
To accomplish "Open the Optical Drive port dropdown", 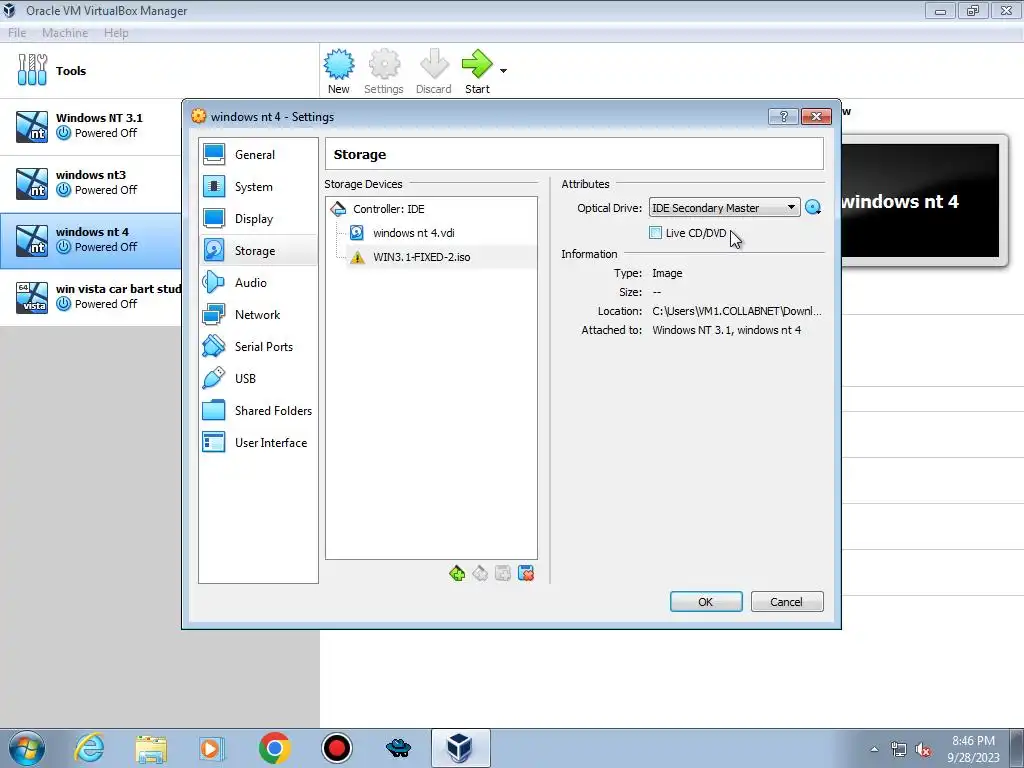I will click(724, 208).
